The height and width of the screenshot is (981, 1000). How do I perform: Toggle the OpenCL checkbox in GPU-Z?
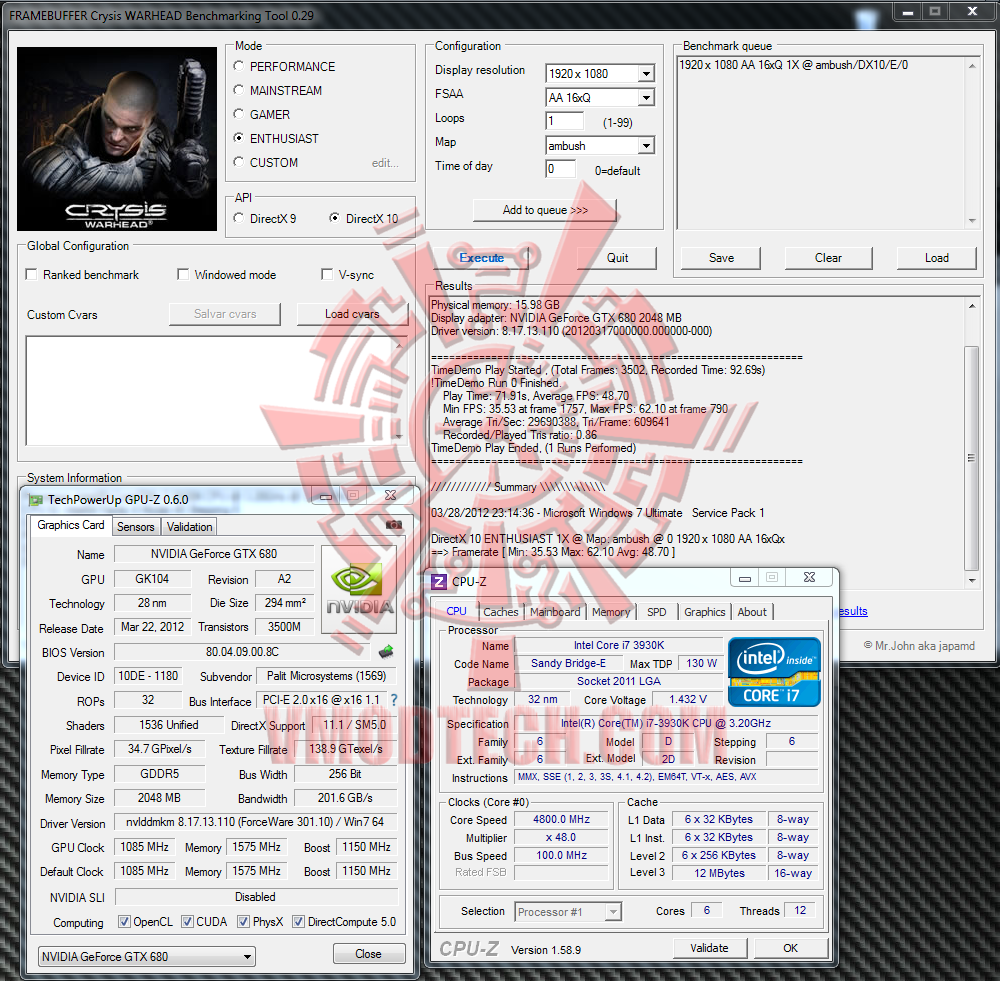tap(124, 922)
